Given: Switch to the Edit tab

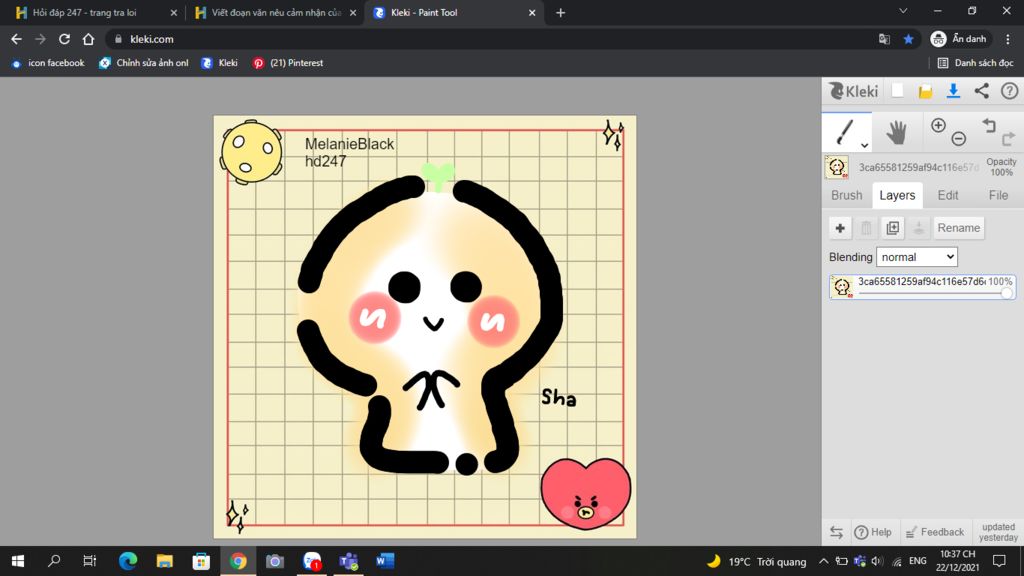Looking at the screenshot, I should click(948, 195).
